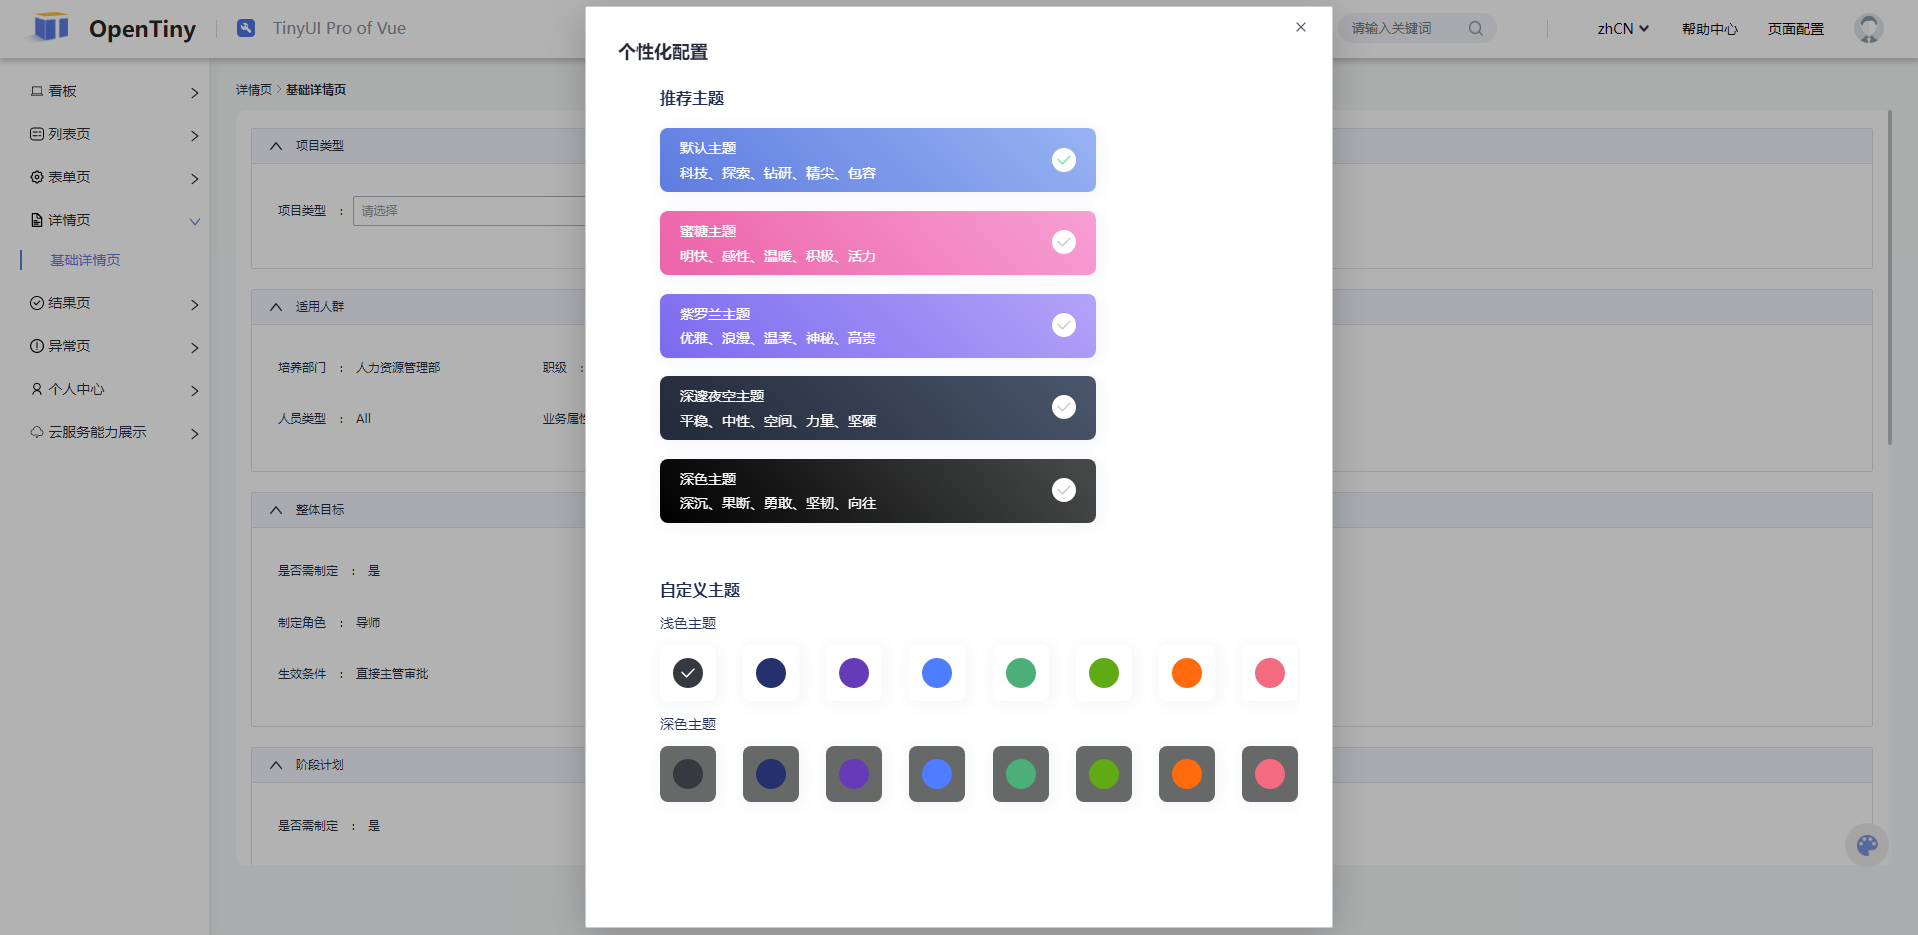The image size is (1918, 935).
Task: Collapse the 适用人群 section
Action: point(276,307)
